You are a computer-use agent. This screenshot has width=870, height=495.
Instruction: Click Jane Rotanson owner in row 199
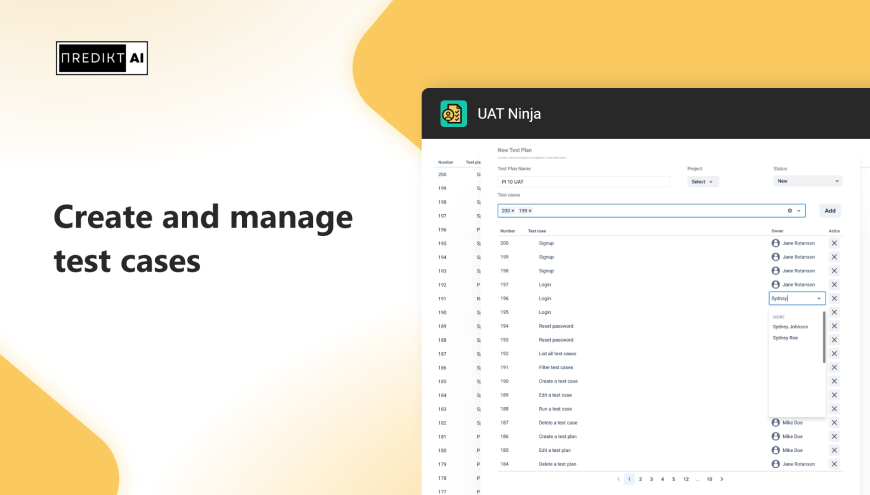[798, 257]
